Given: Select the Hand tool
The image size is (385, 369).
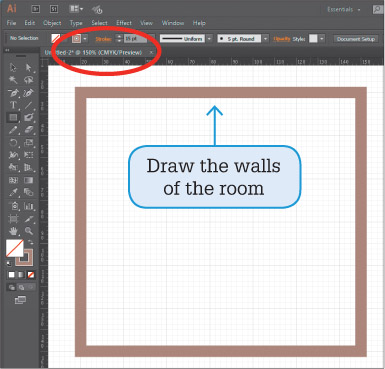Looking at the screenshot, I should [13, 231].
